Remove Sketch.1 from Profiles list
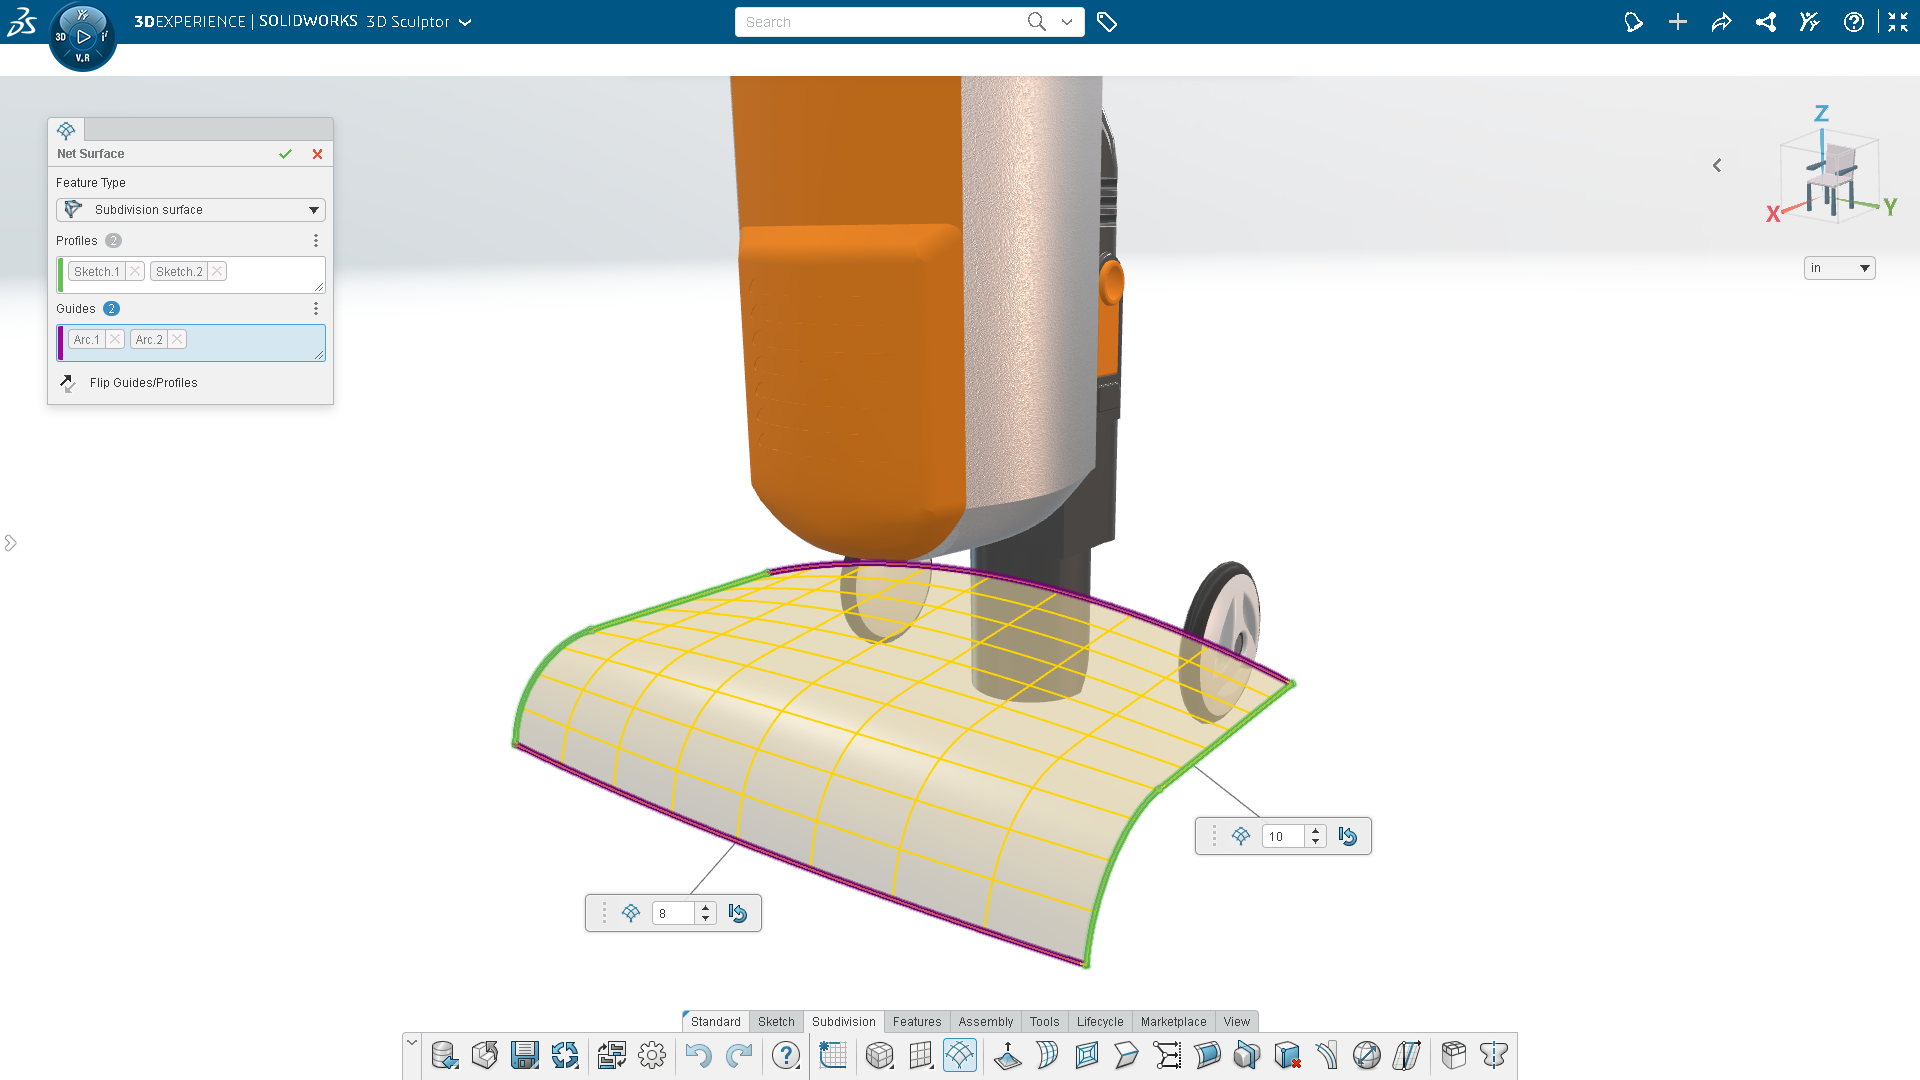 135,271
